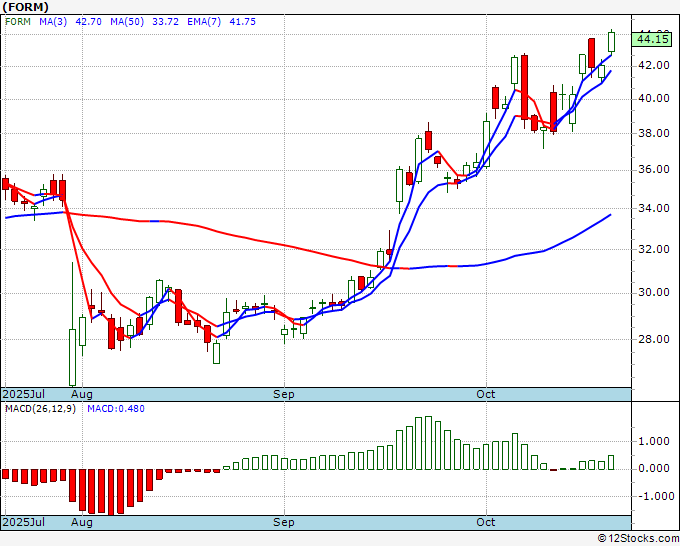Click the 32.00 price axis label

coord(654,249)
